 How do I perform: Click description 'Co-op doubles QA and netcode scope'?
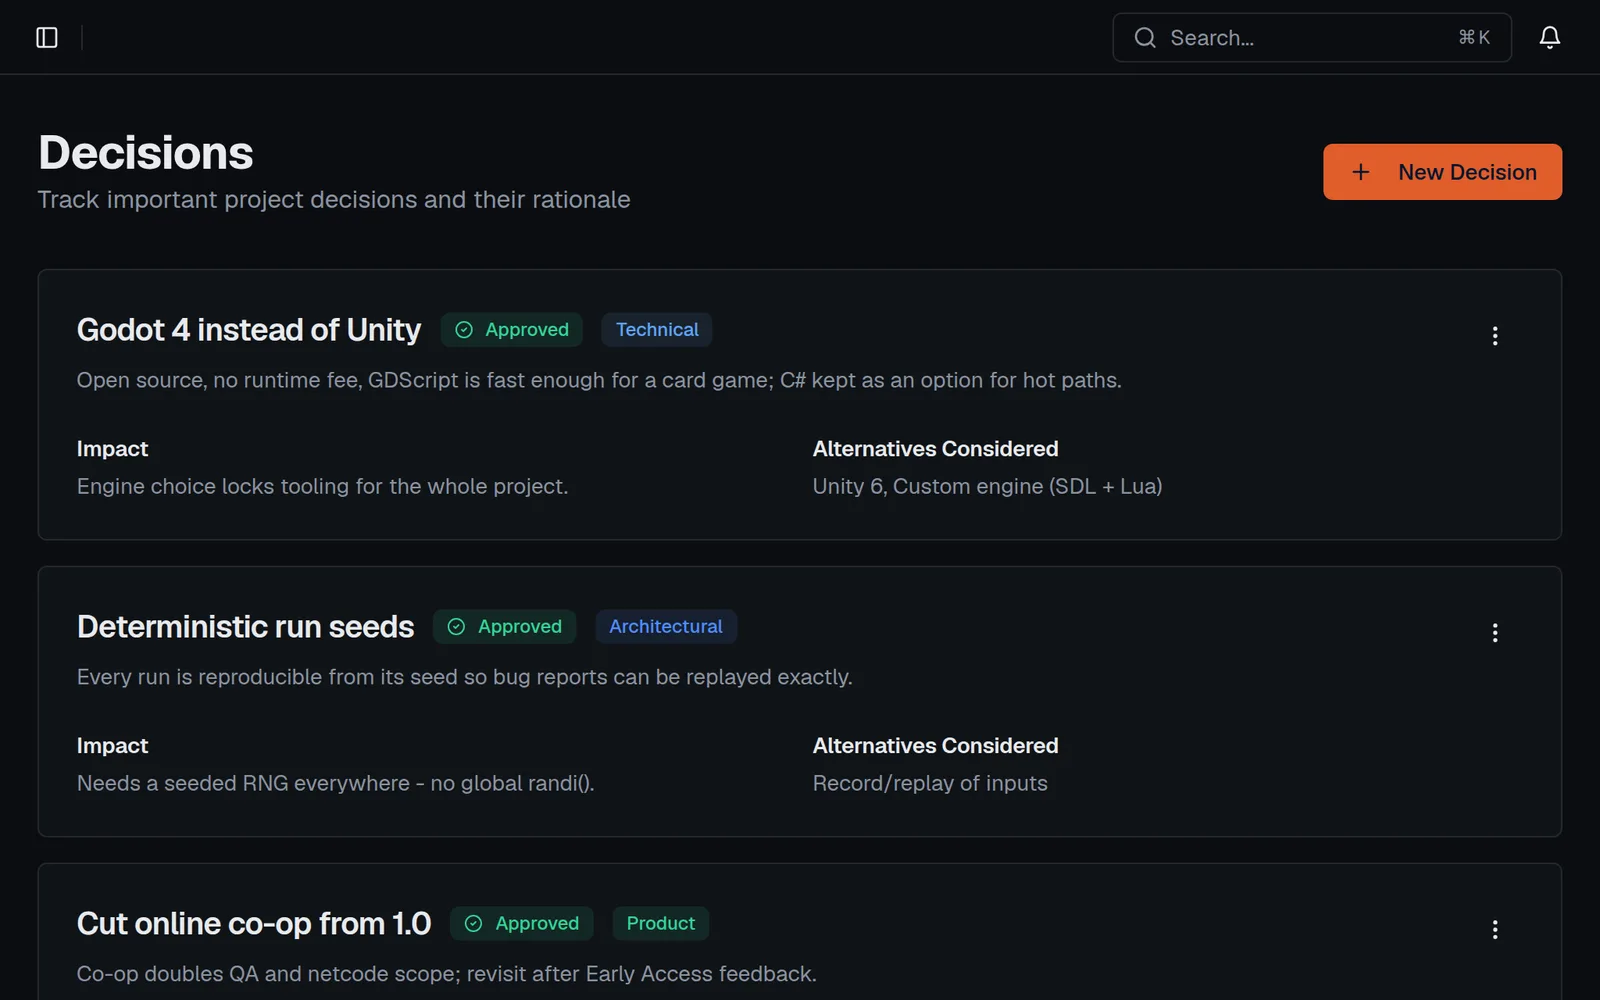(x=446, y=974)
